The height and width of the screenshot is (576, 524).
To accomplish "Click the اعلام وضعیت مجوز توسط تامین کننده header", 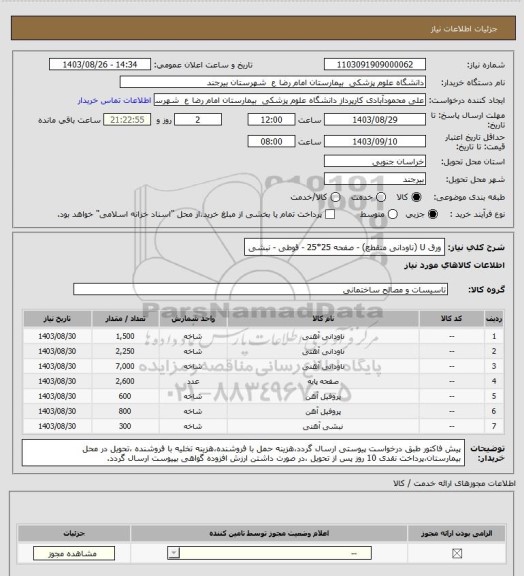I will tap(269, 533).
